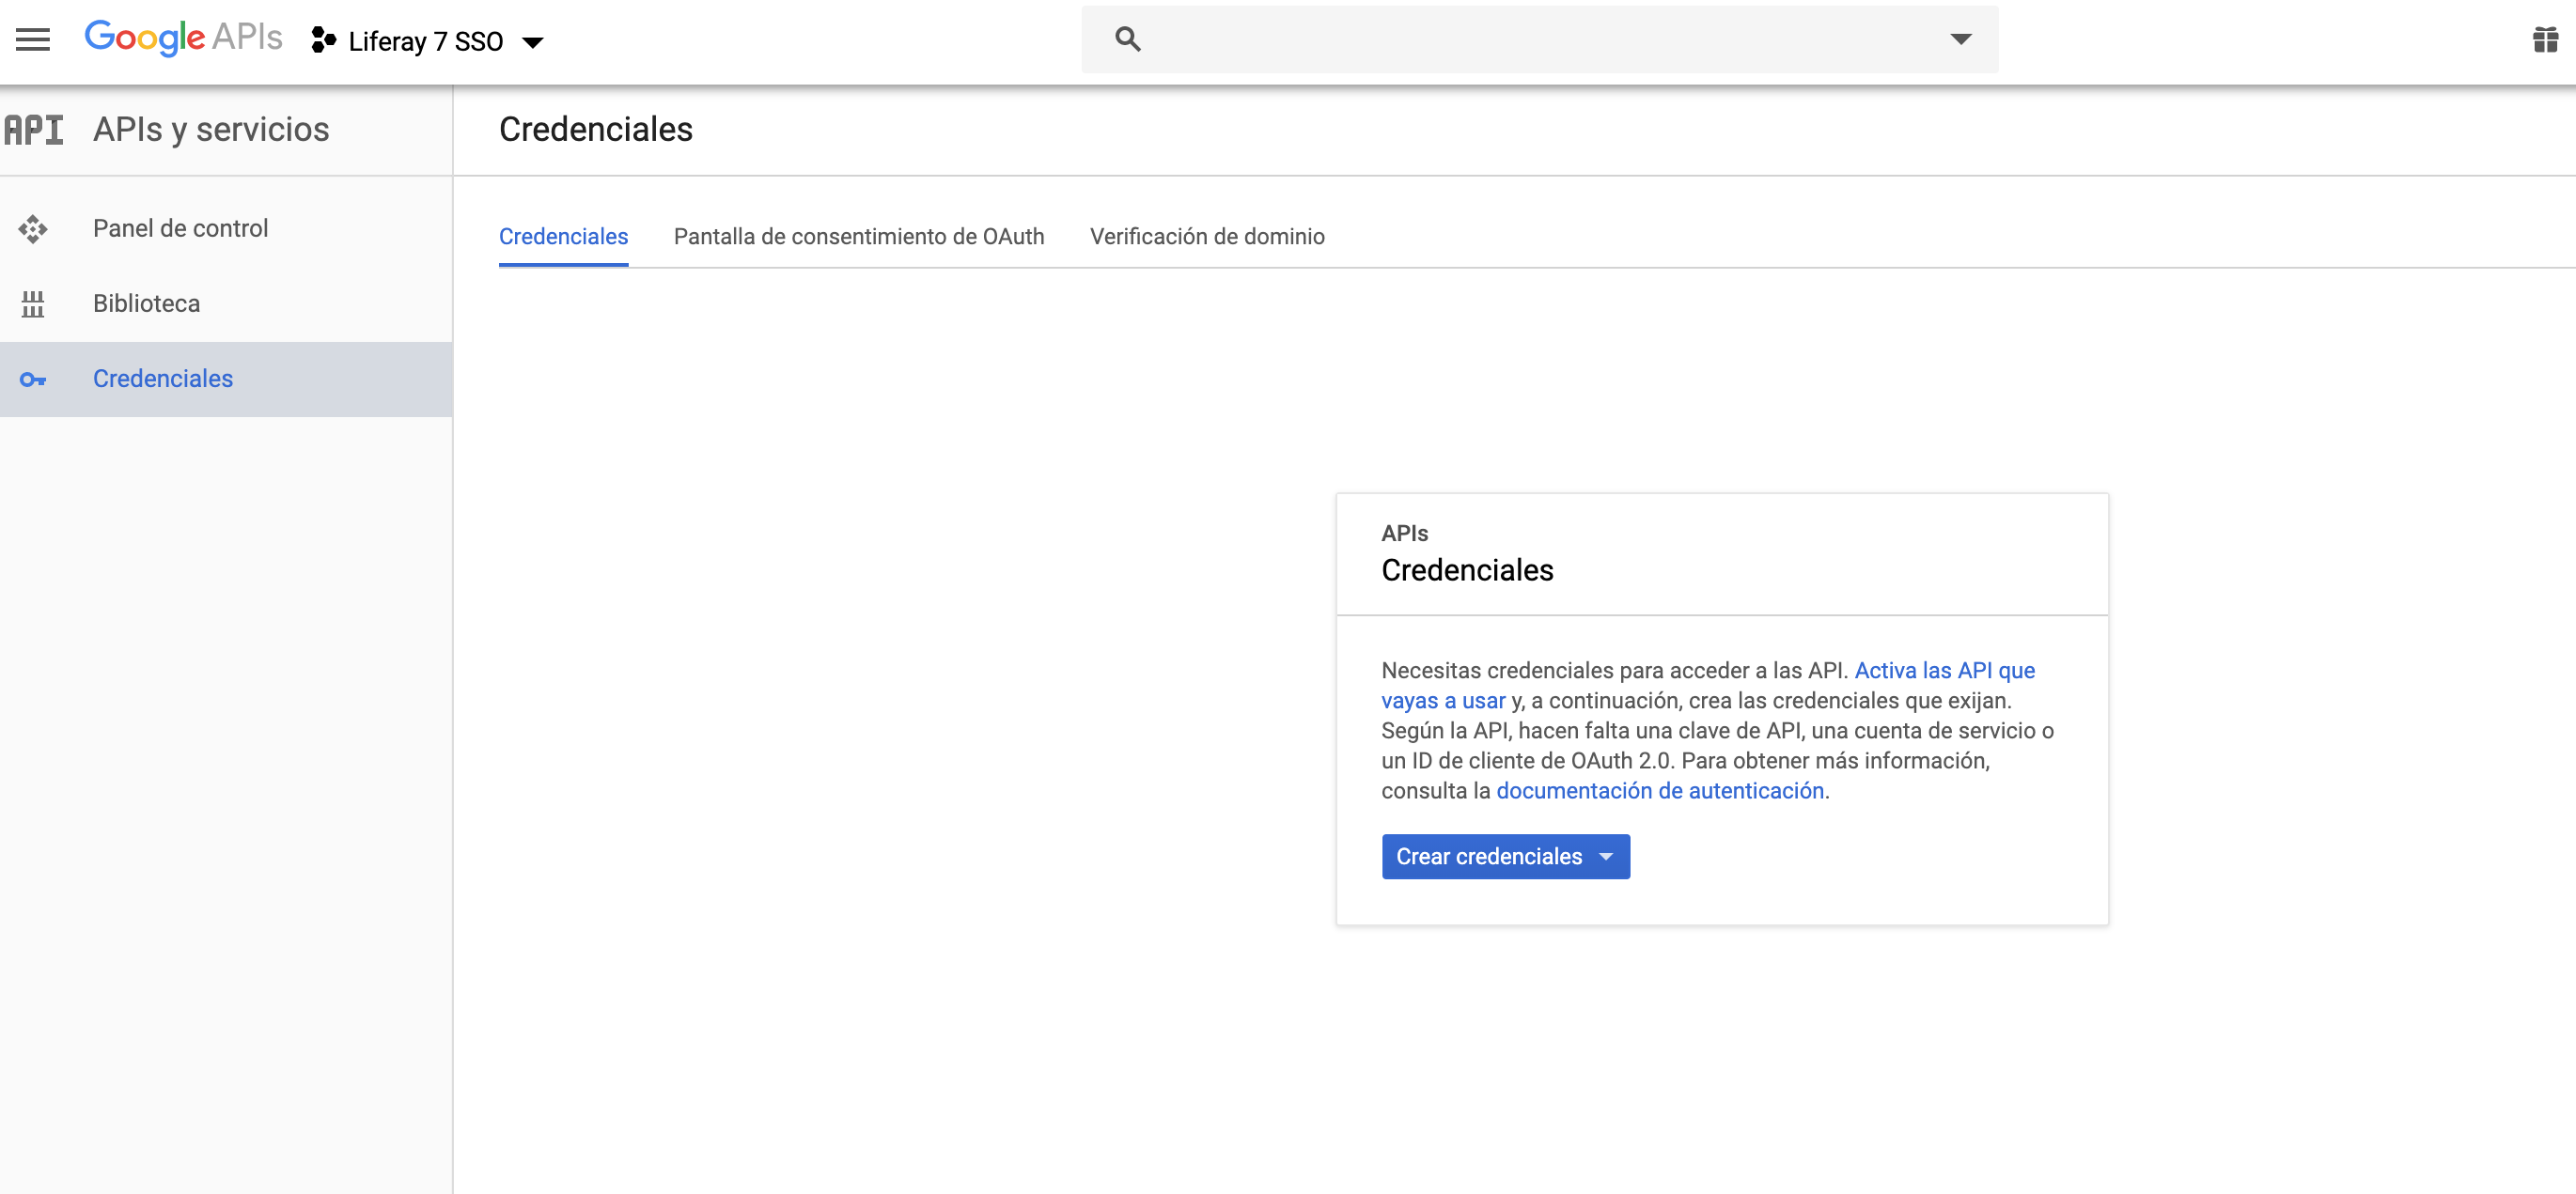The image size is (2576, 1194).
Task: Open Panel de control in sidebar
Action: [226, 229]
